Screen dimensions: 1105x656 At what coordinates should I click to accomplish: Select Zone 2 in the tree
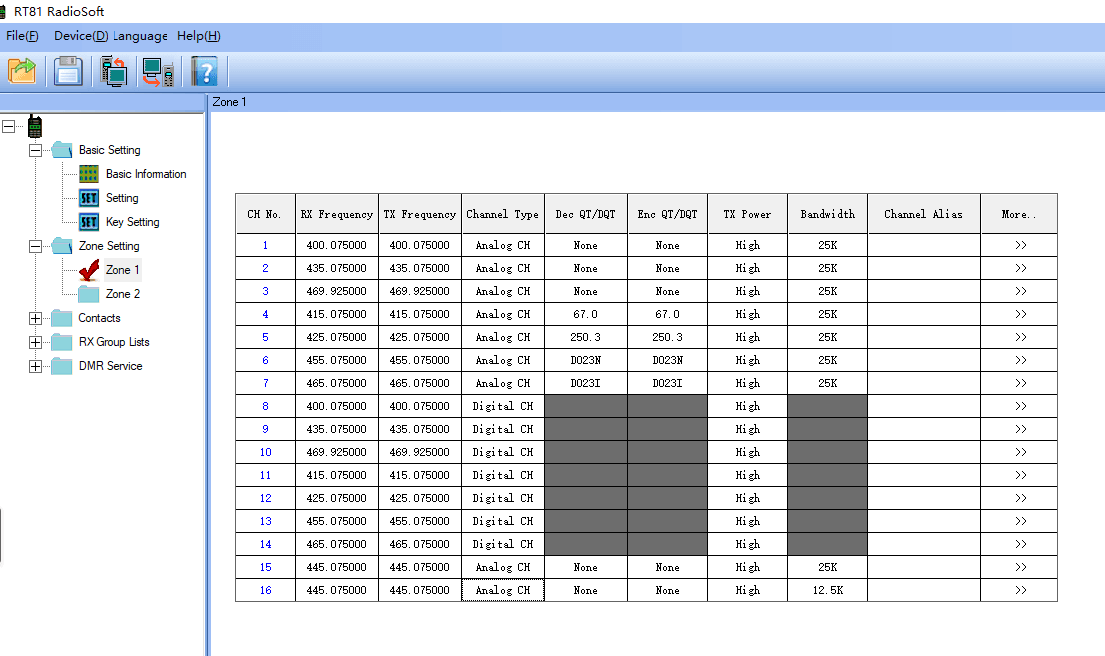[122, 294]
